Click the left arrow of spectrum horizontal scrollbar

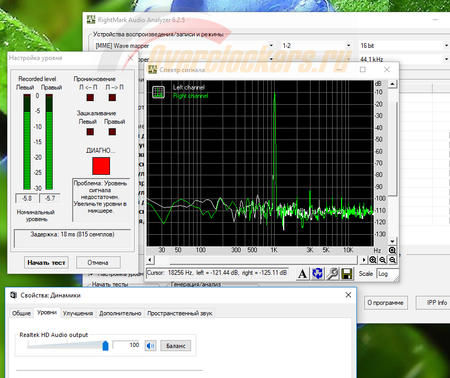pyautogui.click(x=150, y=260)
